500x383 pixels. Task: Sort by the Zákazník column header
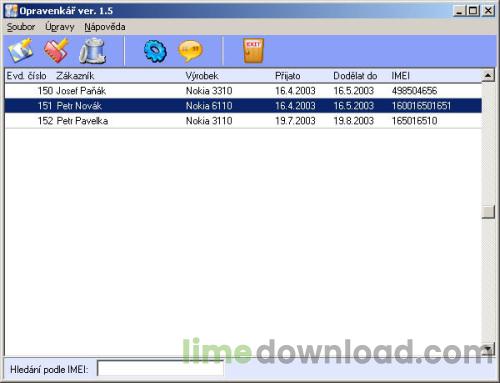point(75,76)
